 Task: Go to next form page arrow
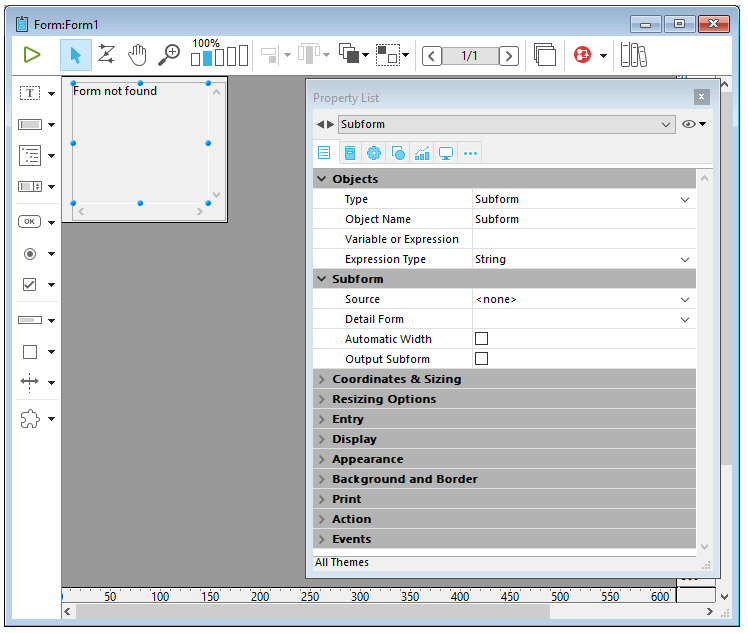click(509, 56)
